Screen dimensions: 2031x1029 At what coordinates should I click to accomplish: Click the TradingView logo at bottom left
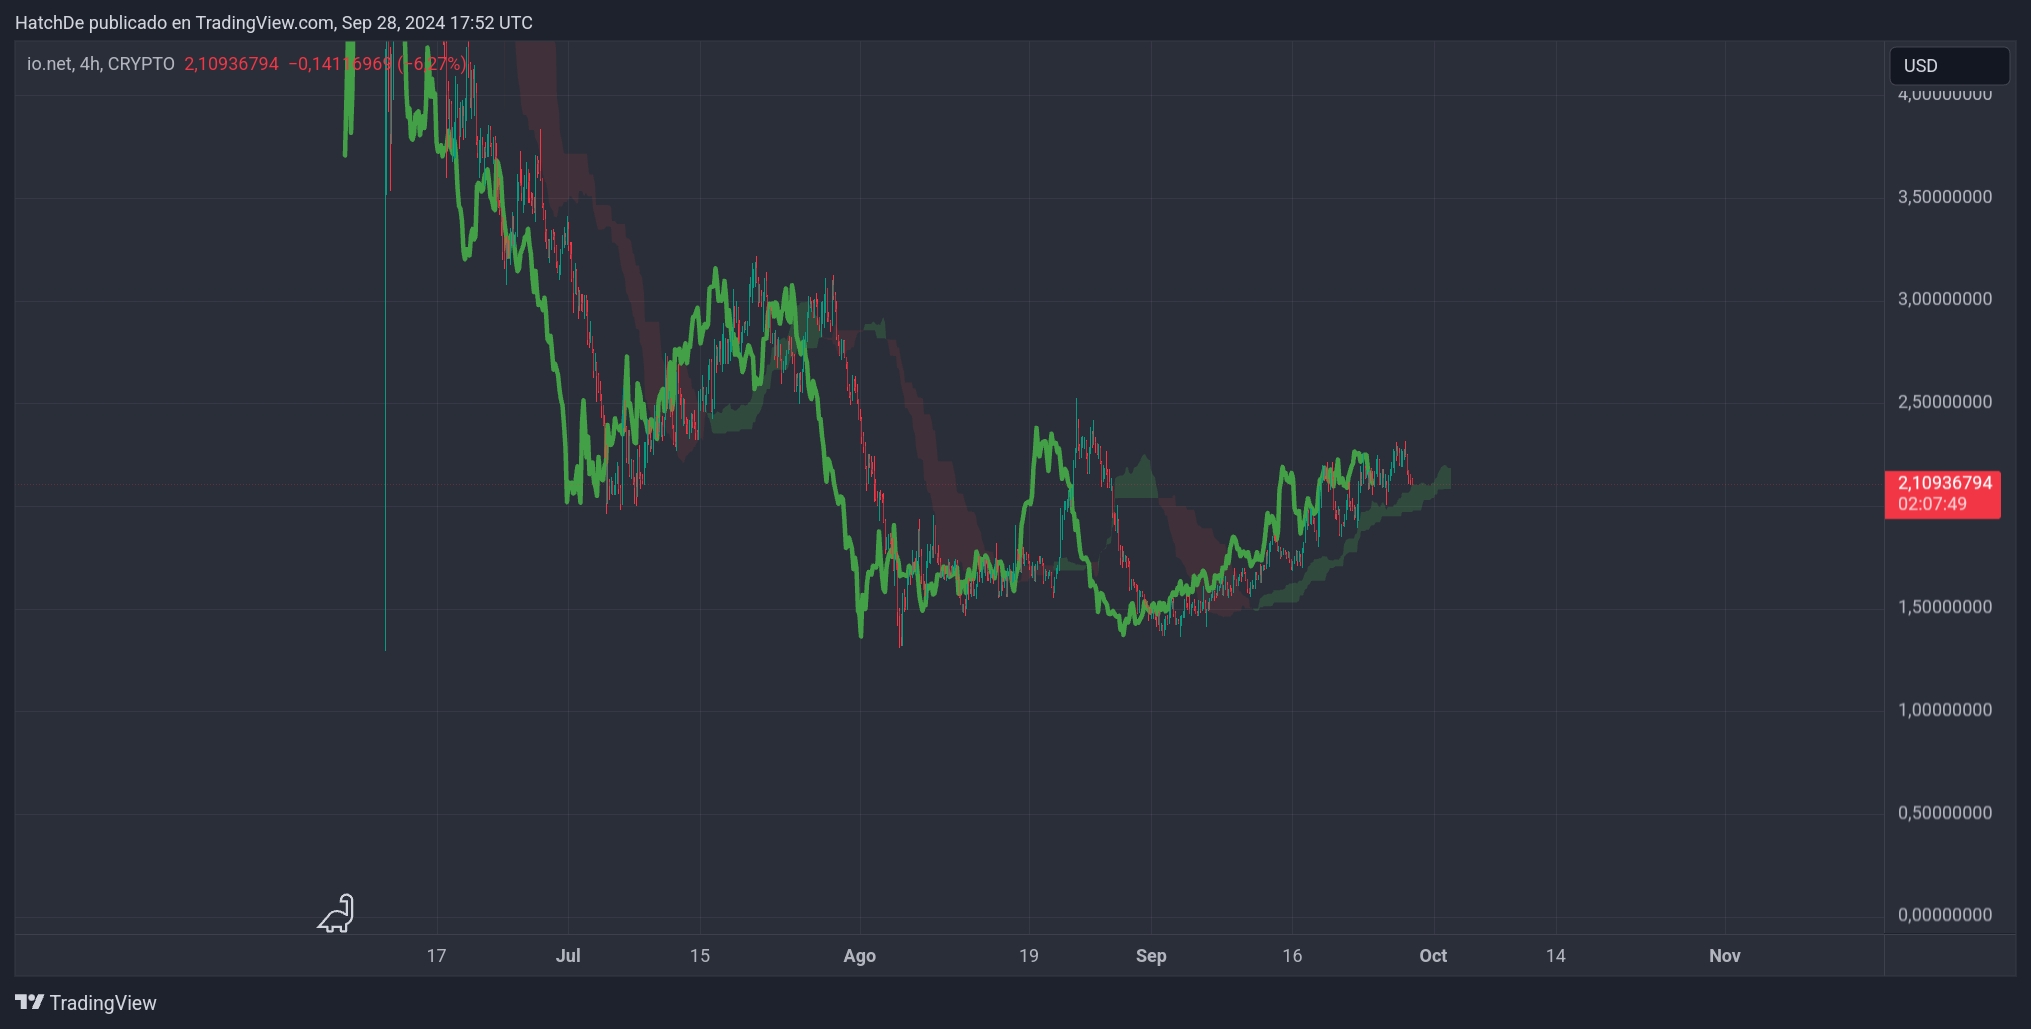tap(86, 1003)
